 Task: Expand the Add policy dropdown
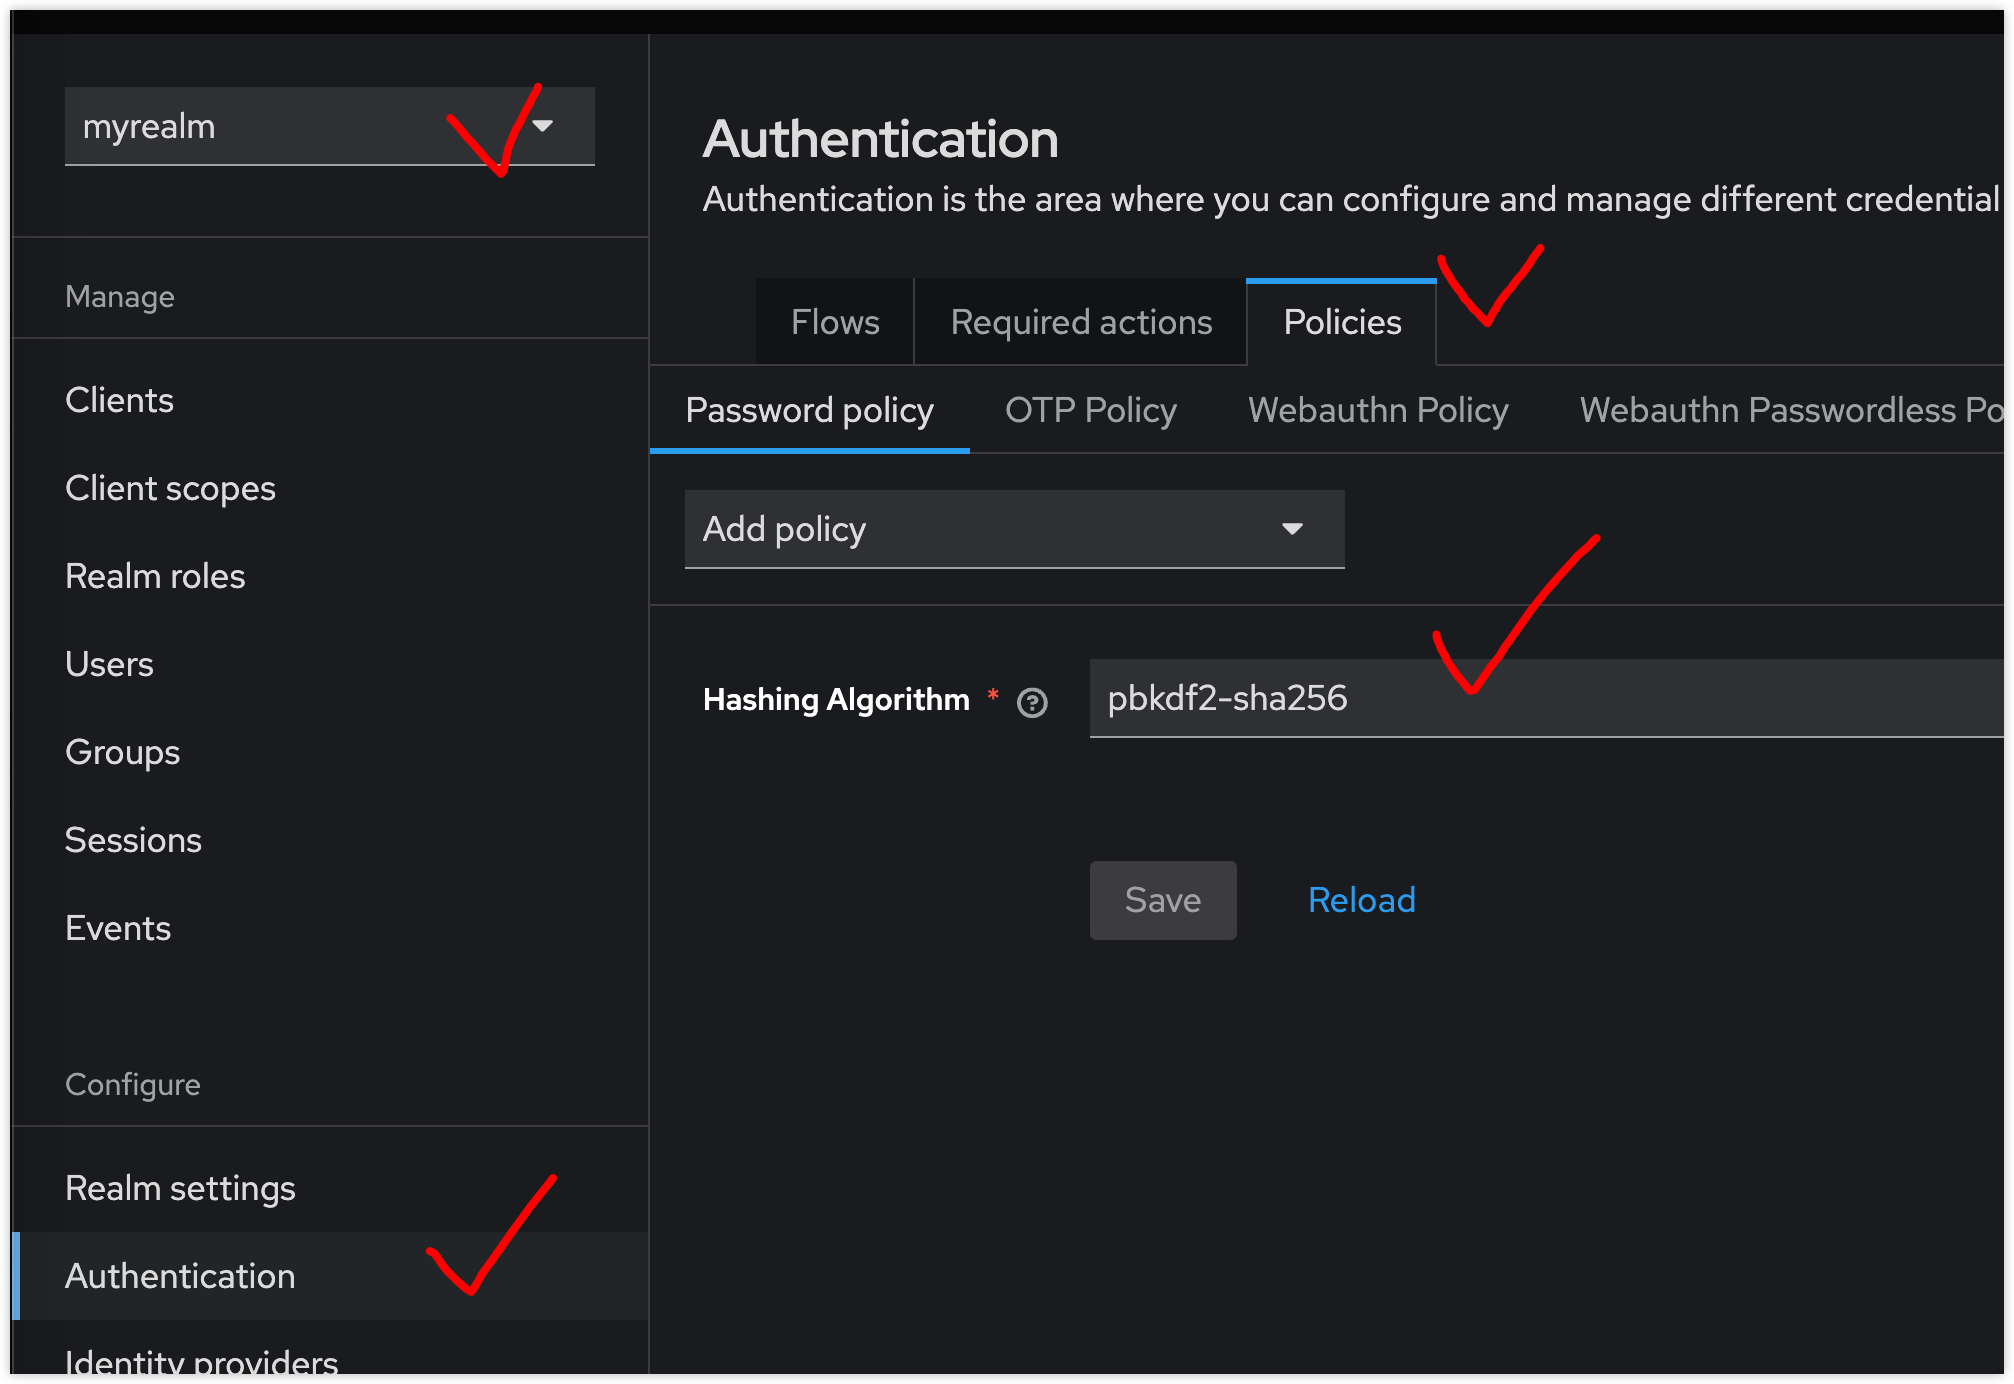pyautogui.click(x=1013, y=529)
